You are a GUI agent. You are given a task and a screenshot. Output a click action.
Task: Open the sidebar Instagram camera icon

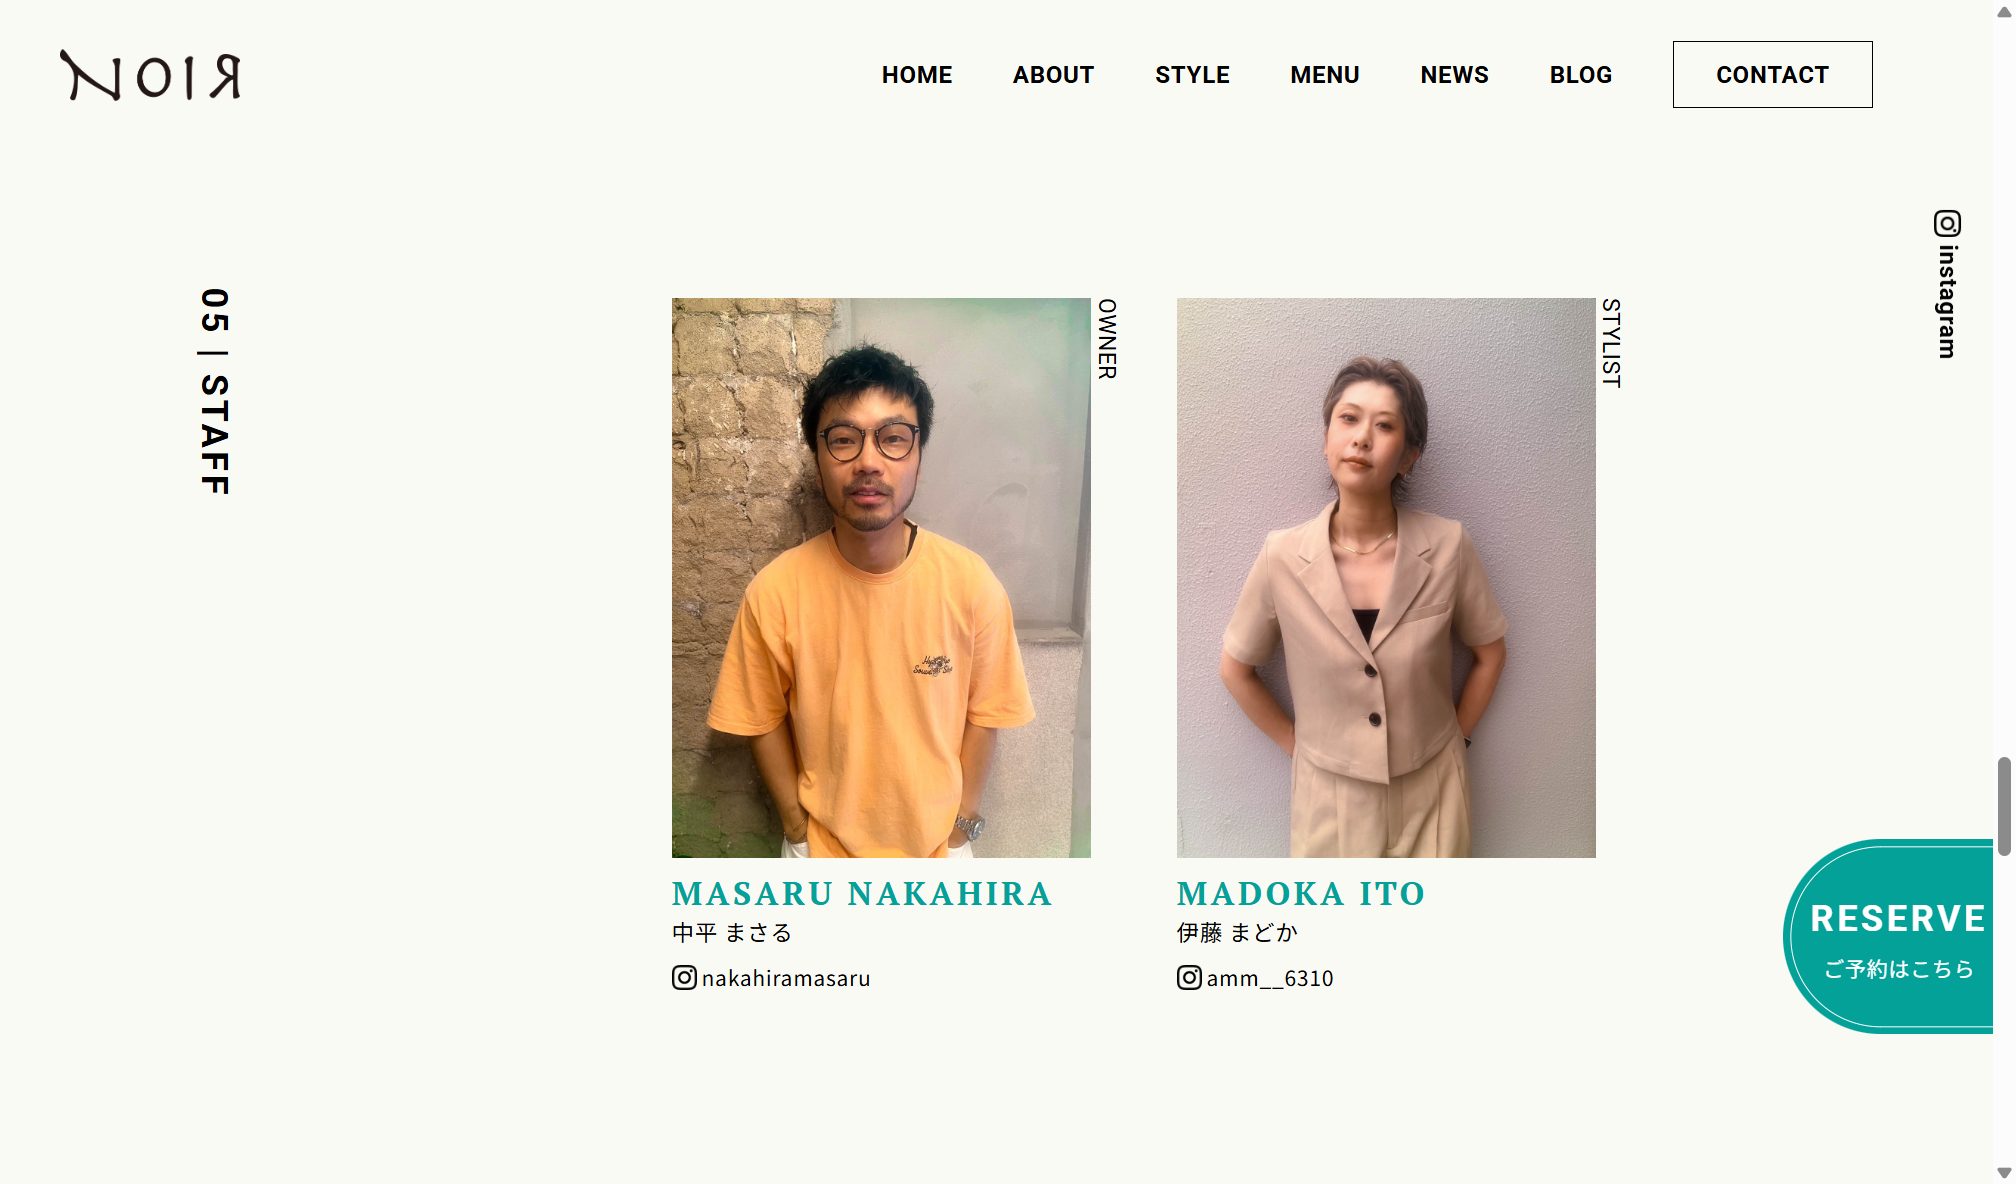pos(1947,223)
